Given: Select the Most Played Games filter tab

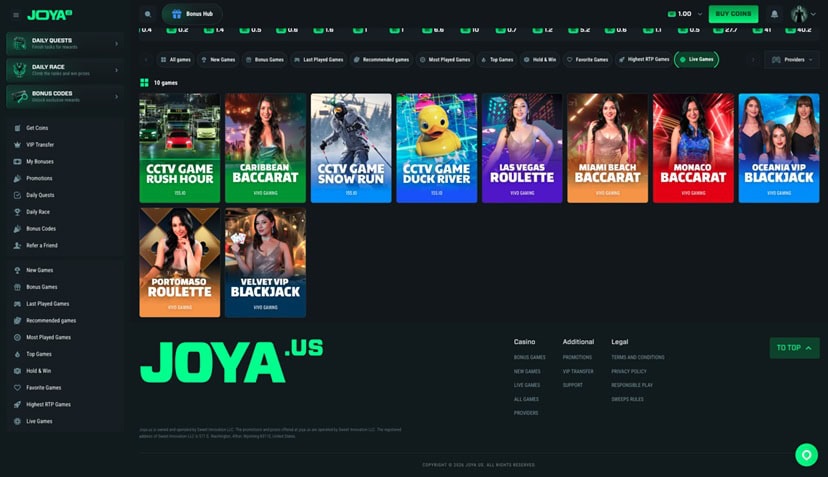Looking at the screenshot, I should click(445, 60).
